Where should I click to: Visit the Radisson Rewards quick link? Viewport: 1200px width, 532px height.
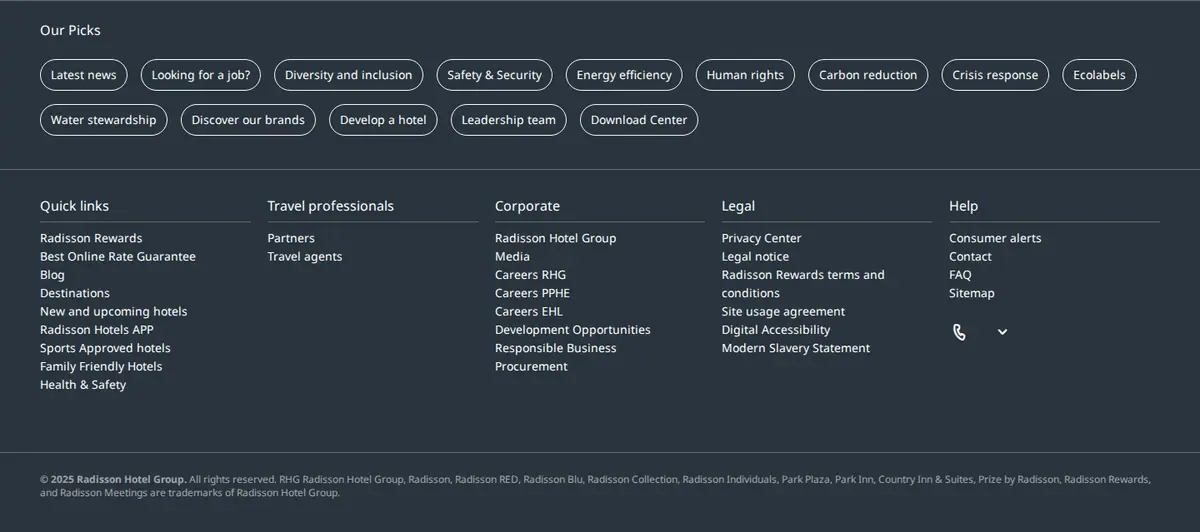[x=91, y=238]
